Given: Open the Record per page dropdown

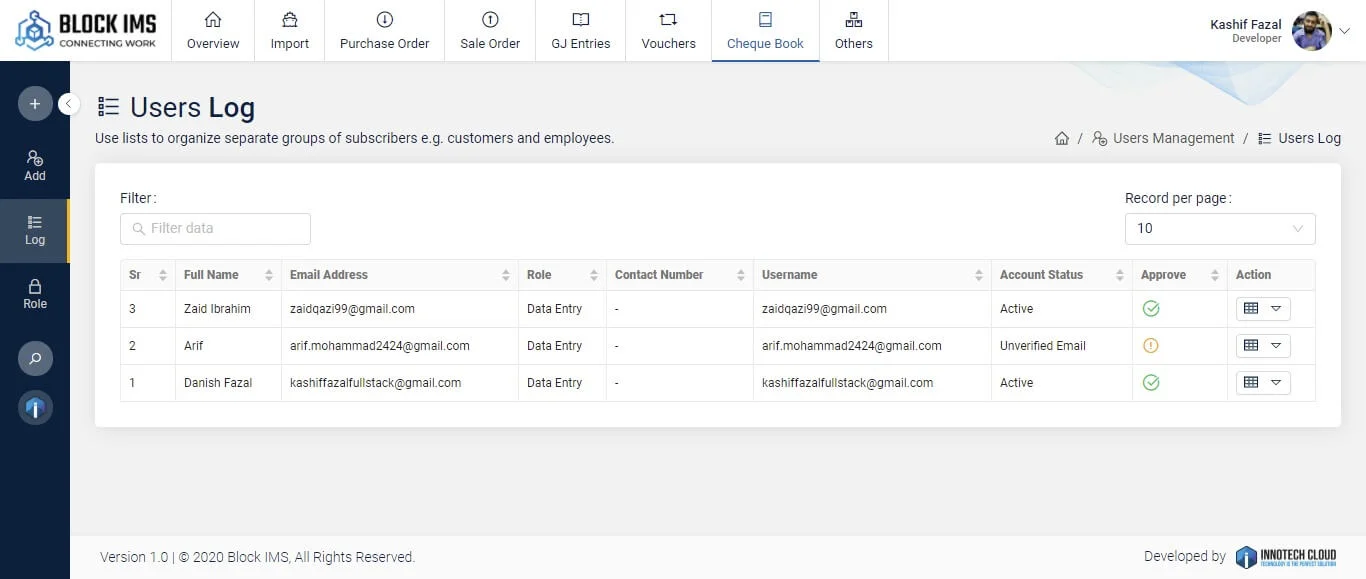Looking at the screenshot, I should 1219,229.
